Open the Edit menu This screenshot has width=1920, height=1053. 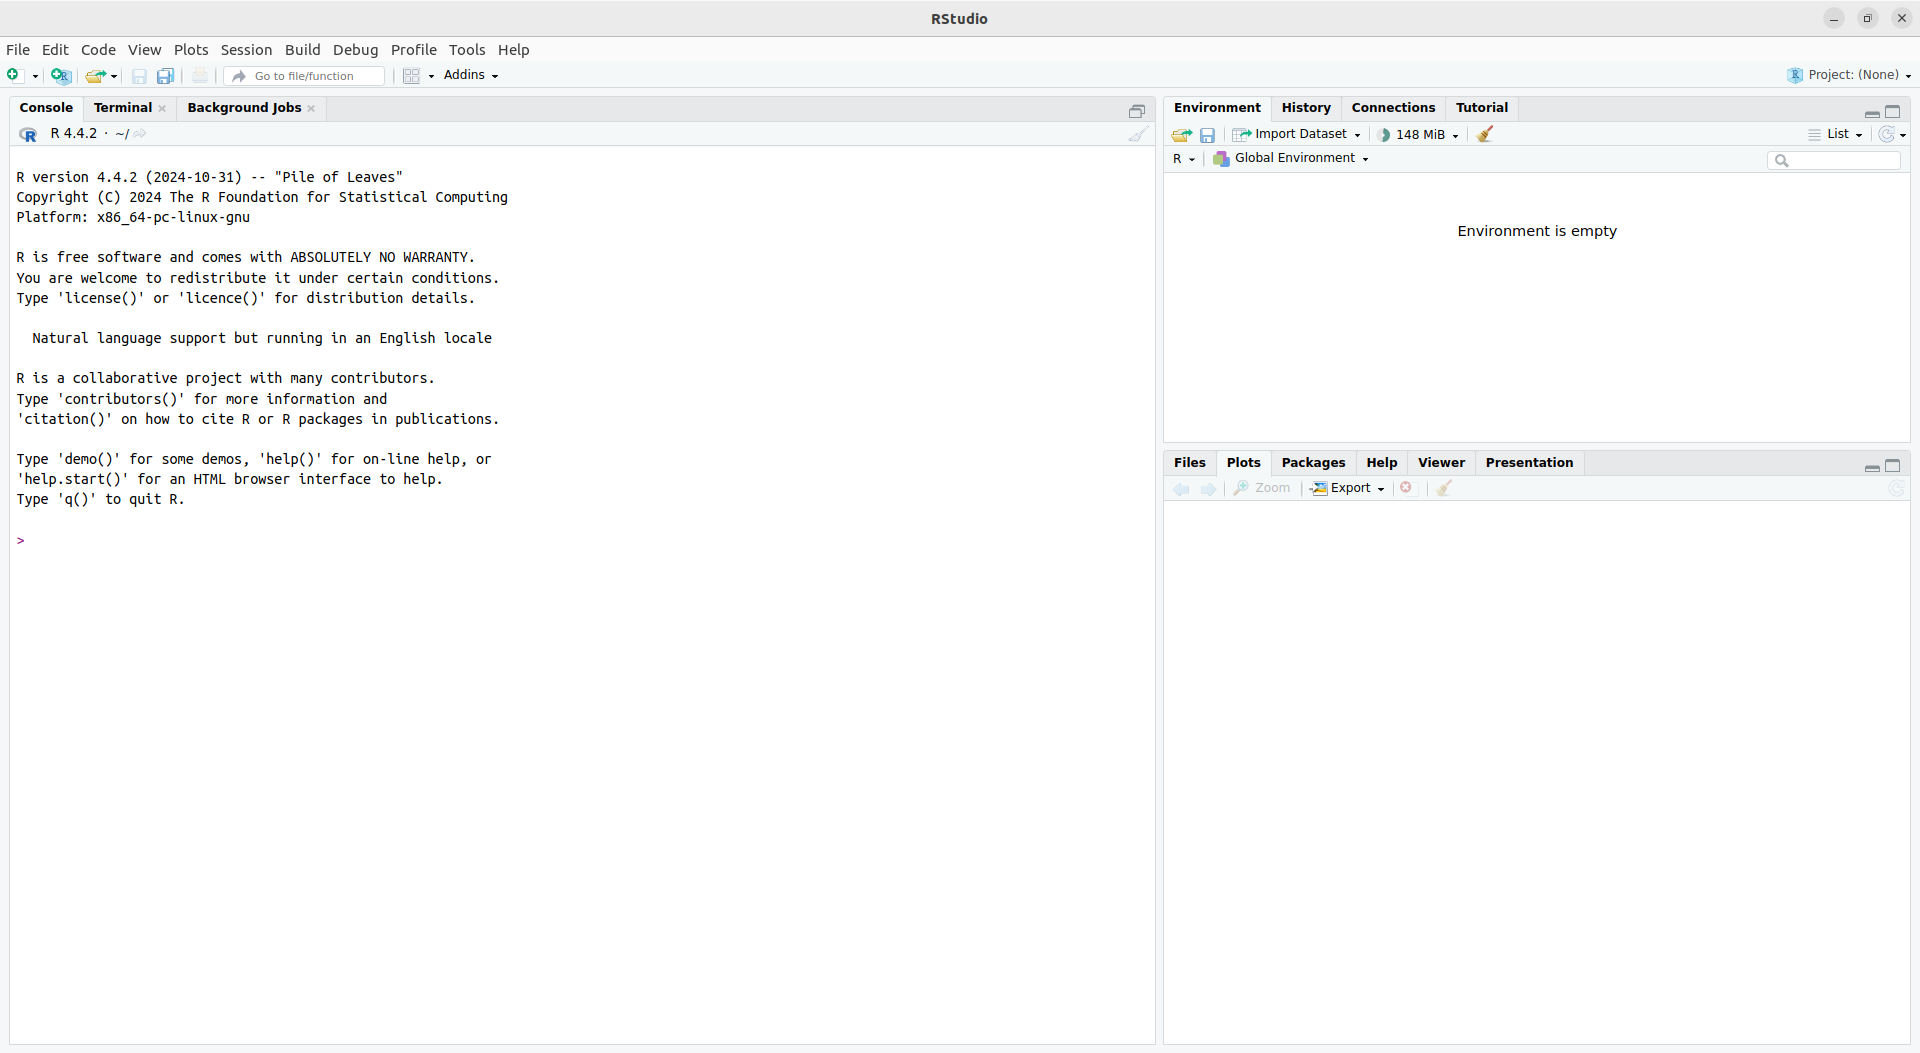pos(55,50)
